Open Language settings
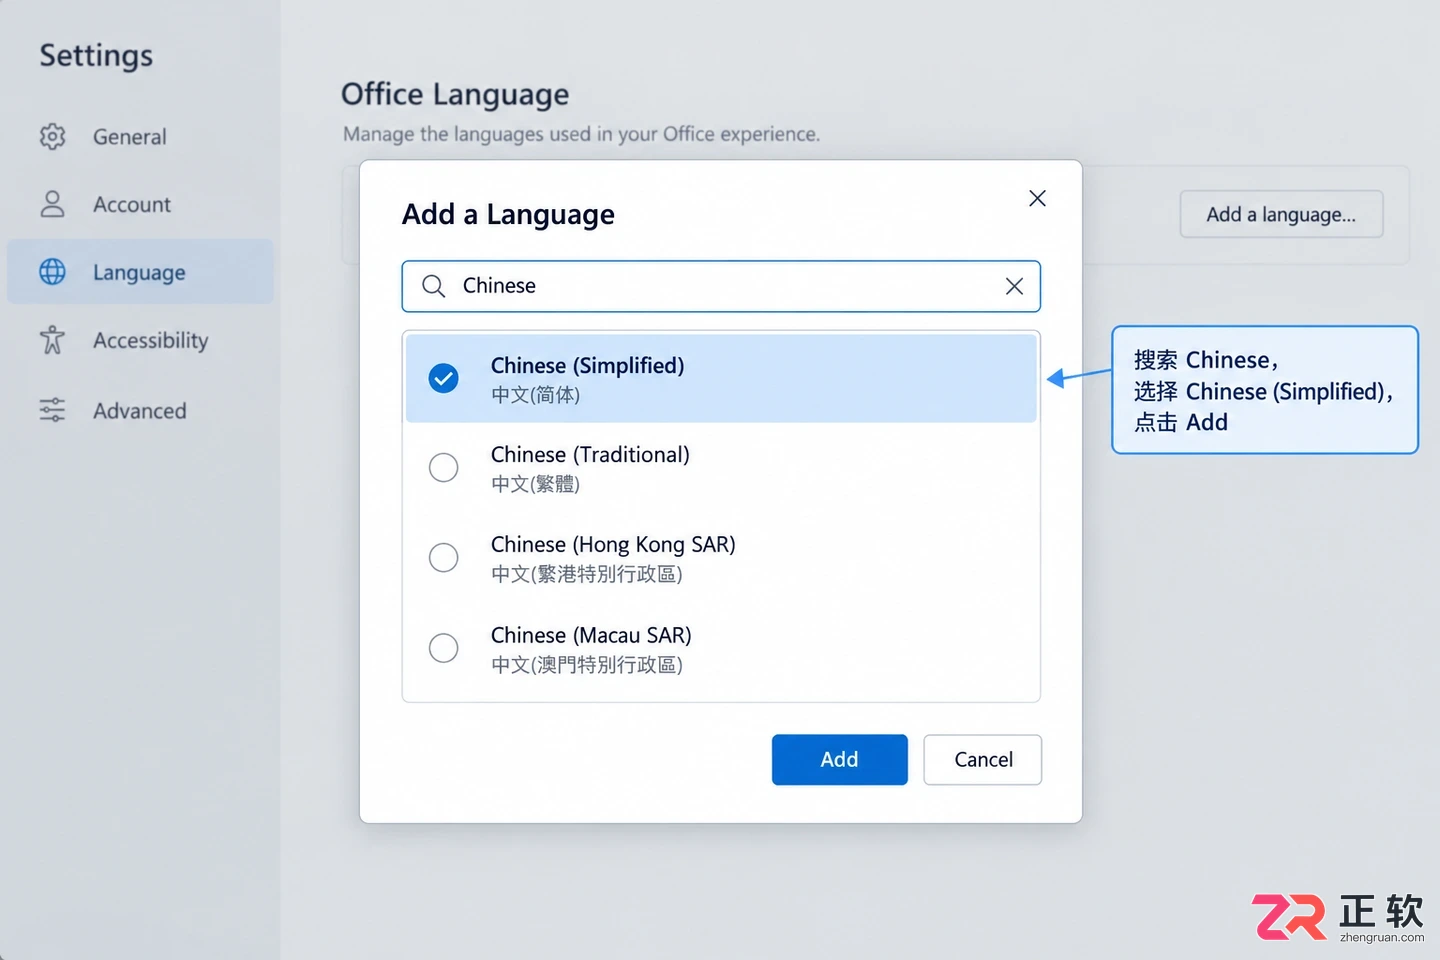 click(x=140, y=272)
